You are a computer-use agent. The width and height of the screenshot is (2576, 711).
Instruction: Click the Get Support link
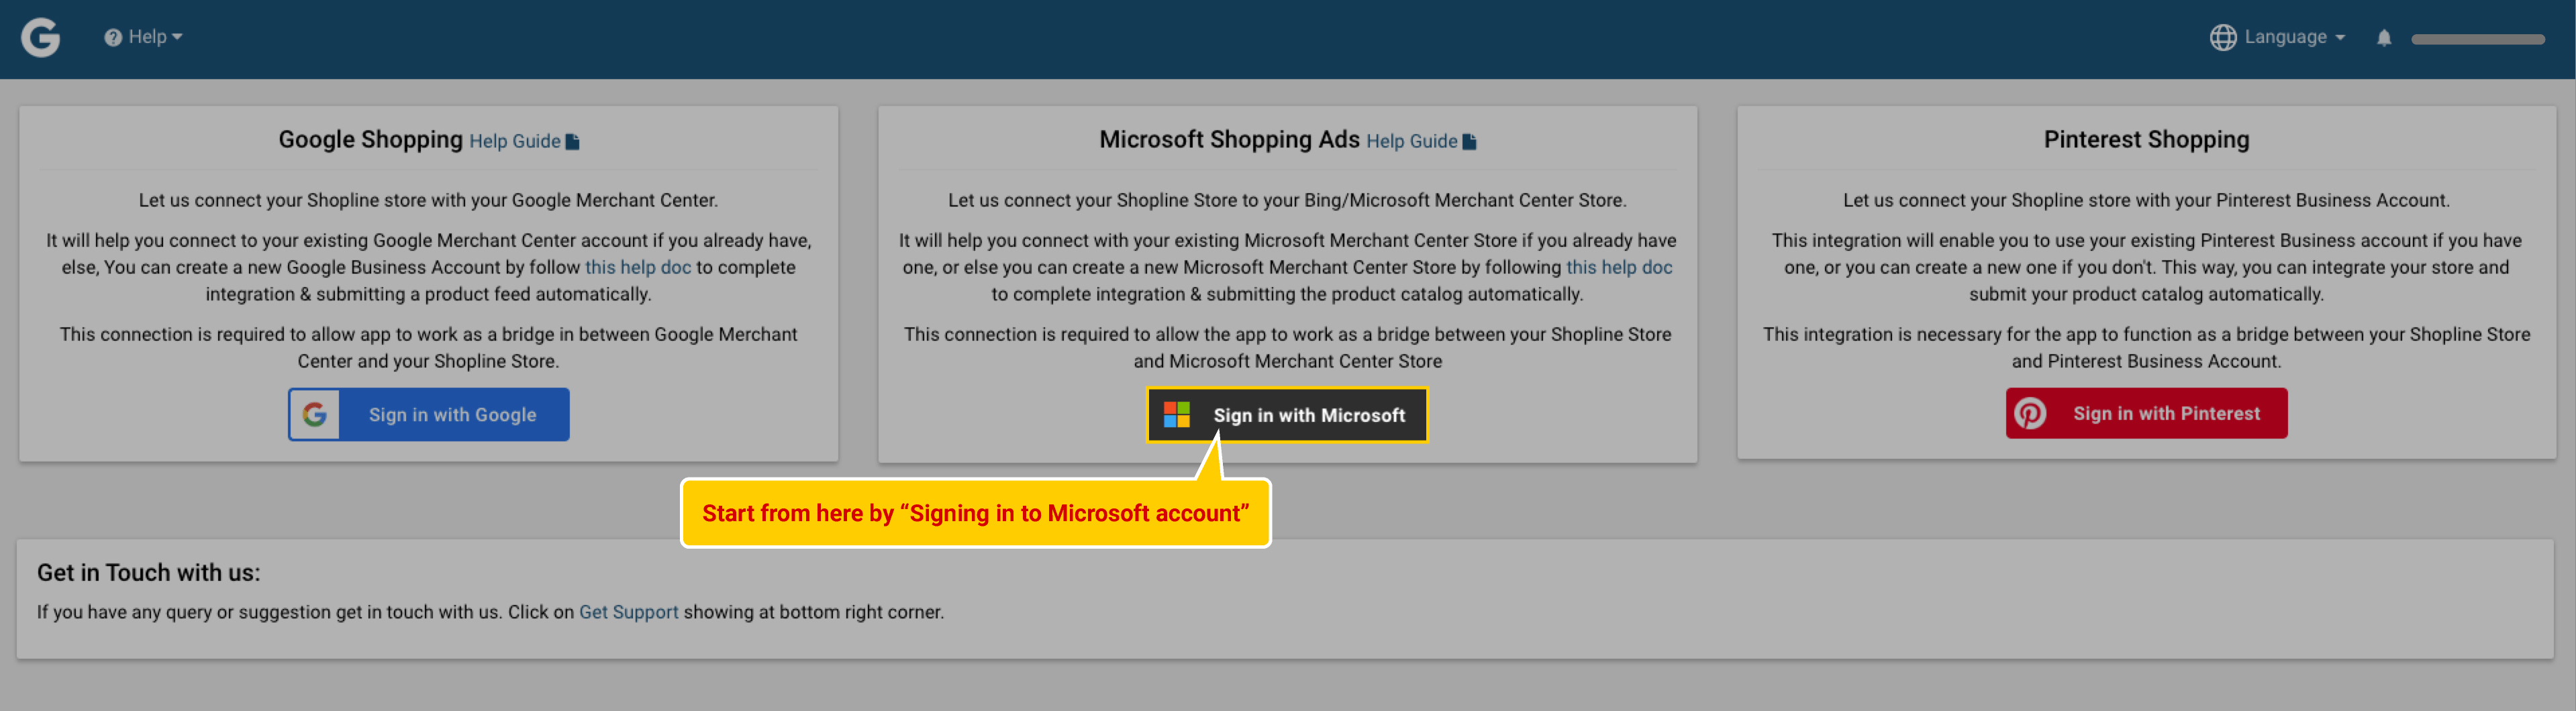tap(628, 612)
